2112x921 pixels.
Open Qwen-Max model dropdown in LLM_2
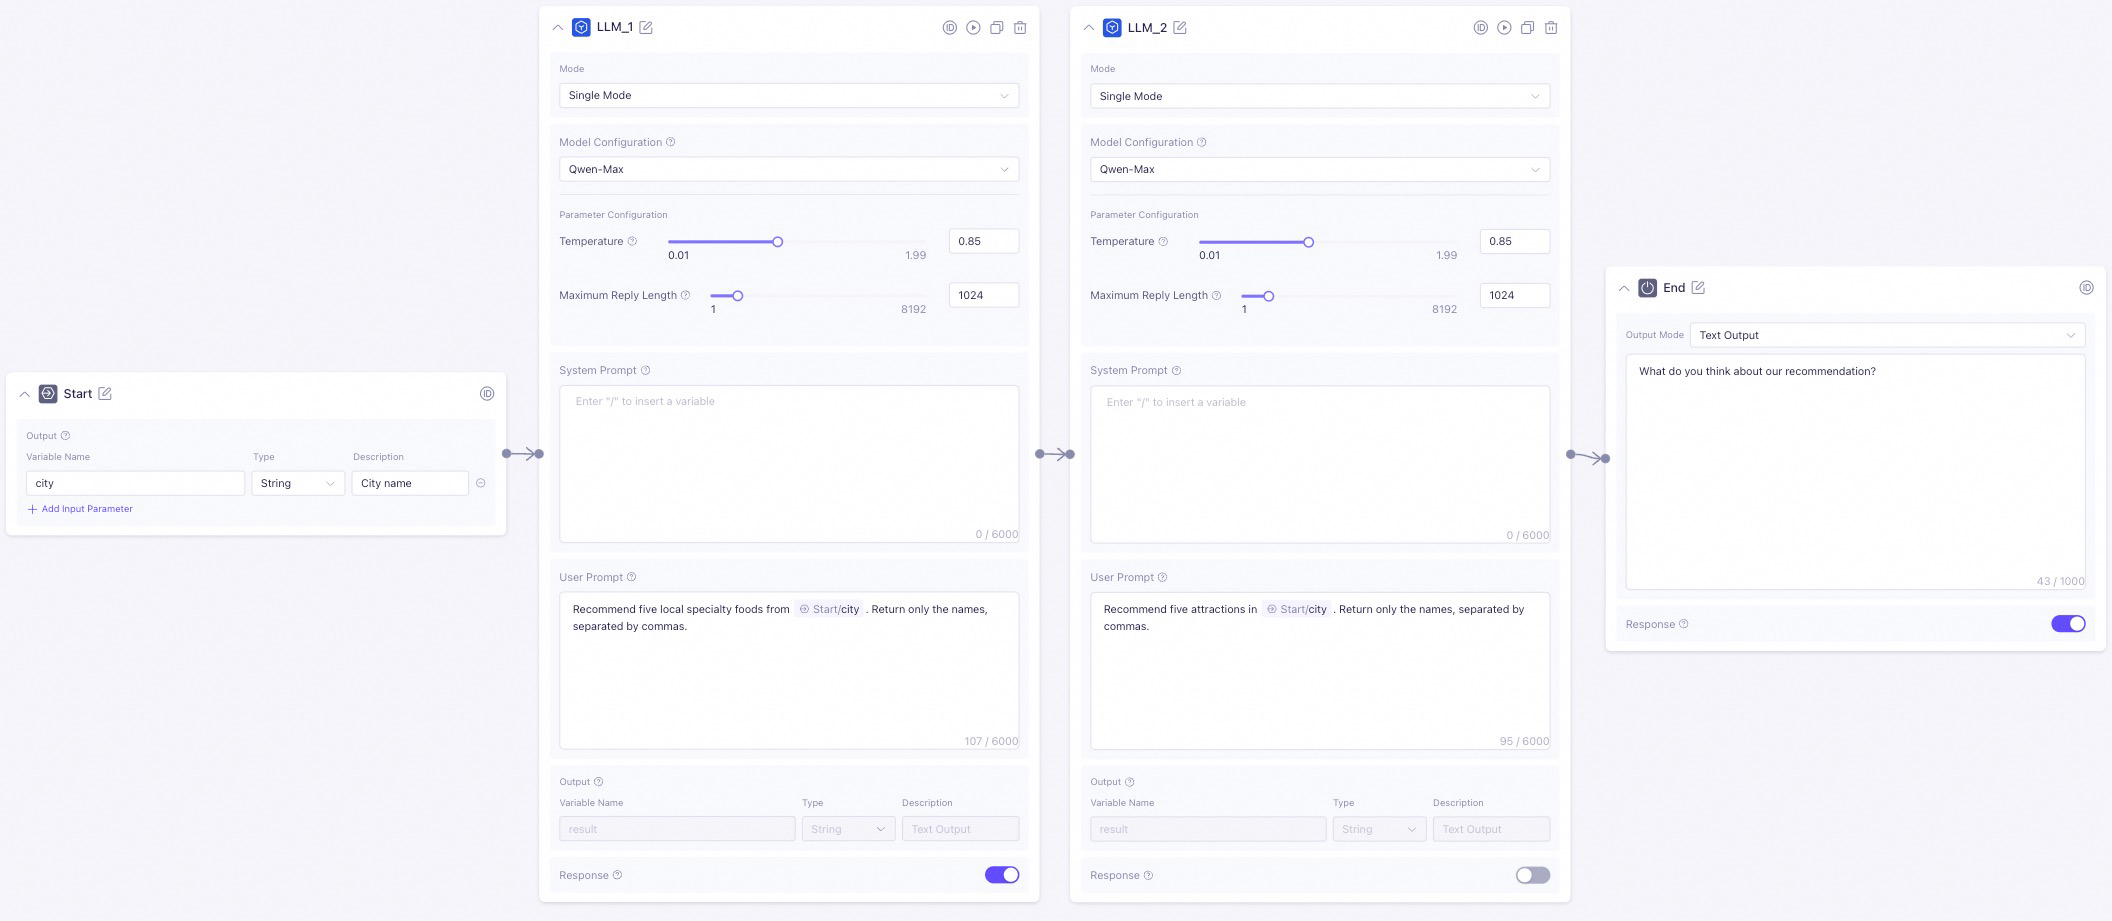pos(1319,170)
